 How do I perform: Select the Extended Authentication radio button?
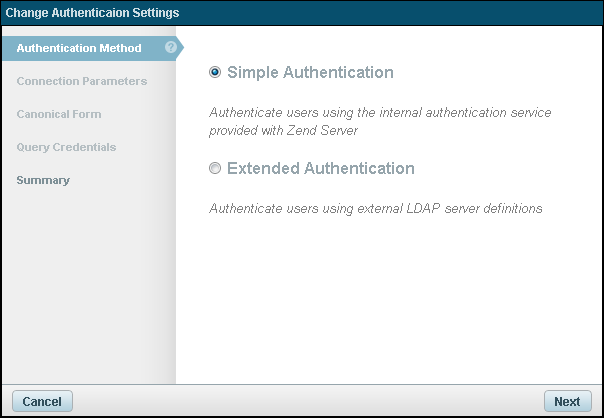click(215, 169)
